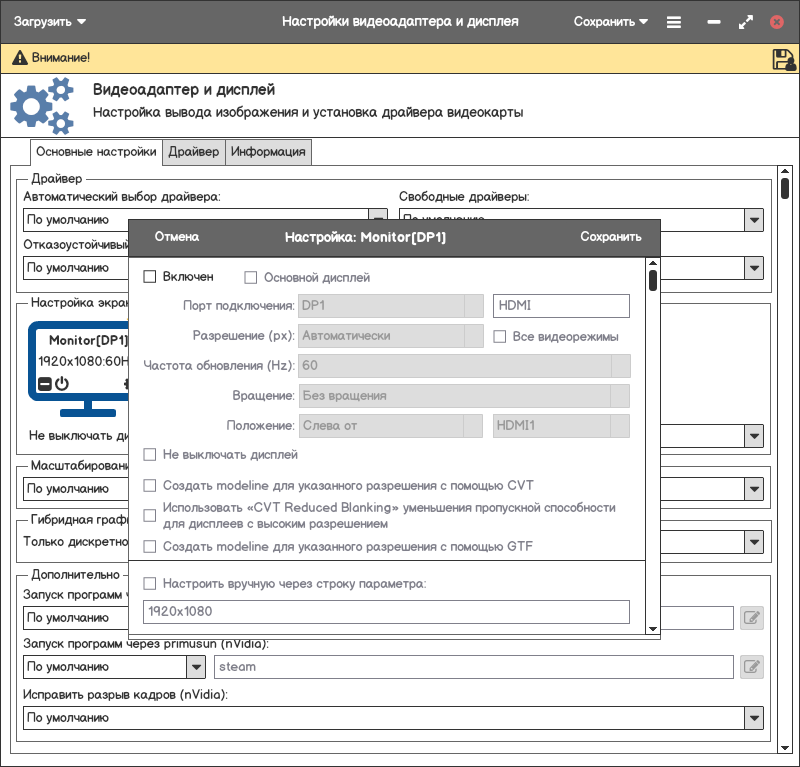Screen dimensions: 800x767
Task: Click the minus icon on the Monitor[DP1] thumbnail
Action: point(44,384)
